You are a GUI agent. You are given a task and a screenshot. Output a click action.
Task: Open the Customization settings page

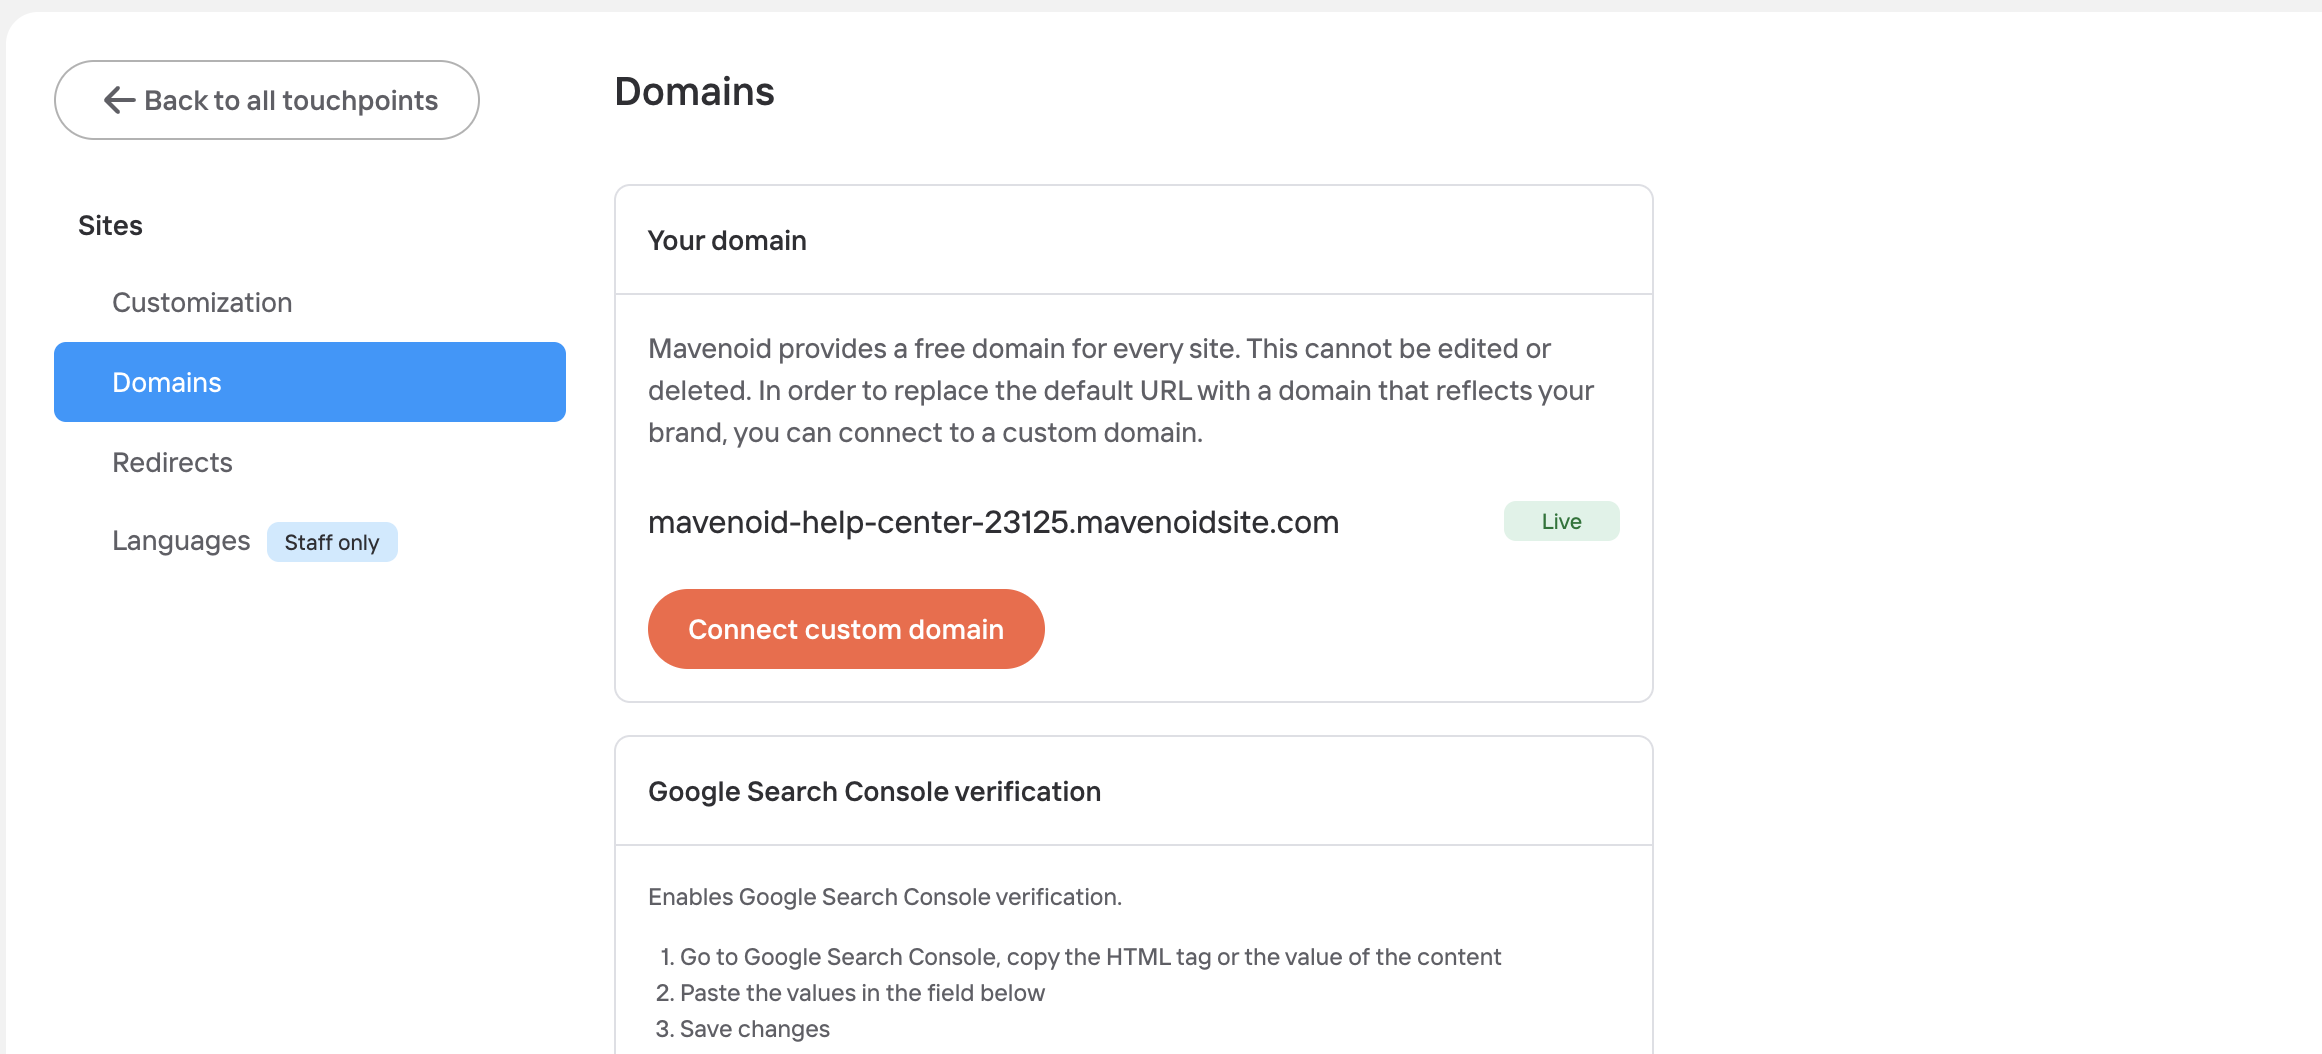pyautogui.click(x=202, y=303)
